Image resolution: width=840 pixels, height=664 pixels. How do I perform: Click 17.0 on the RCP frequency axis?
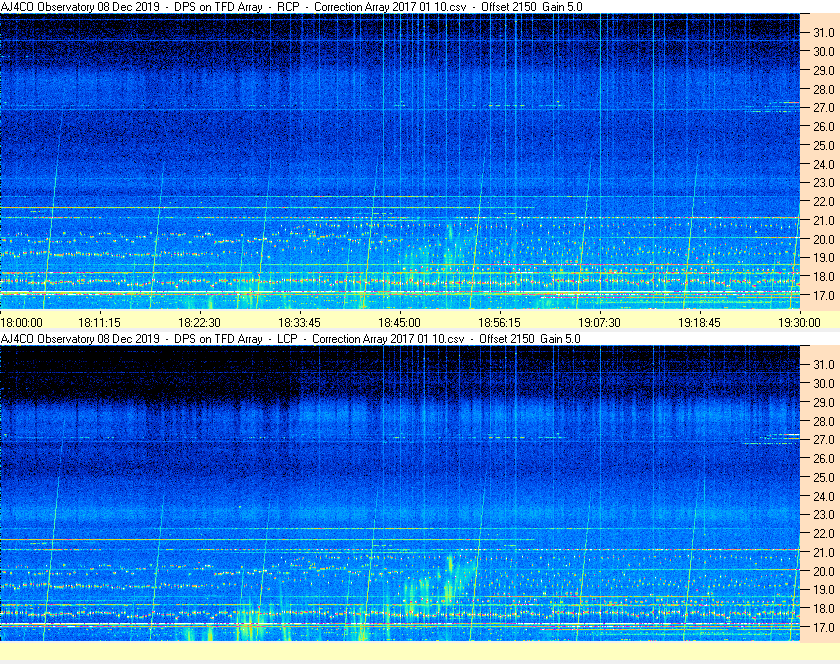pos(824,295)
